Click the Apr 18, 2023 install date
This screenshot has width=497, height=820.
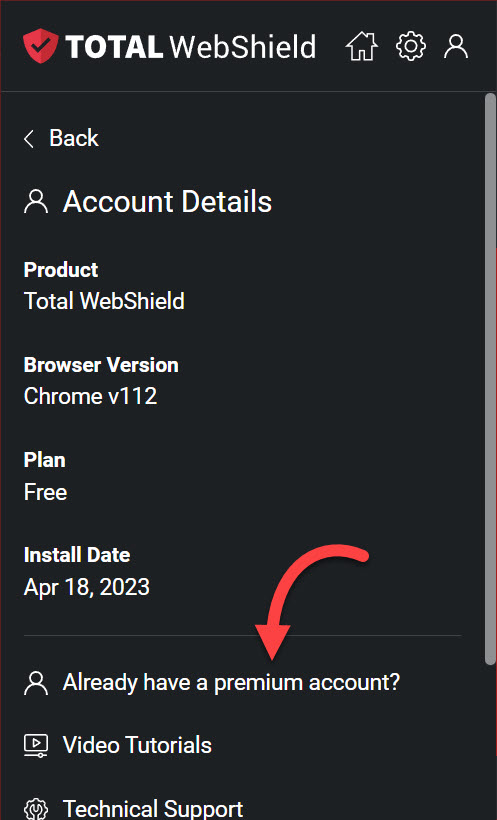pyautogui.click(x=87, y=587)
